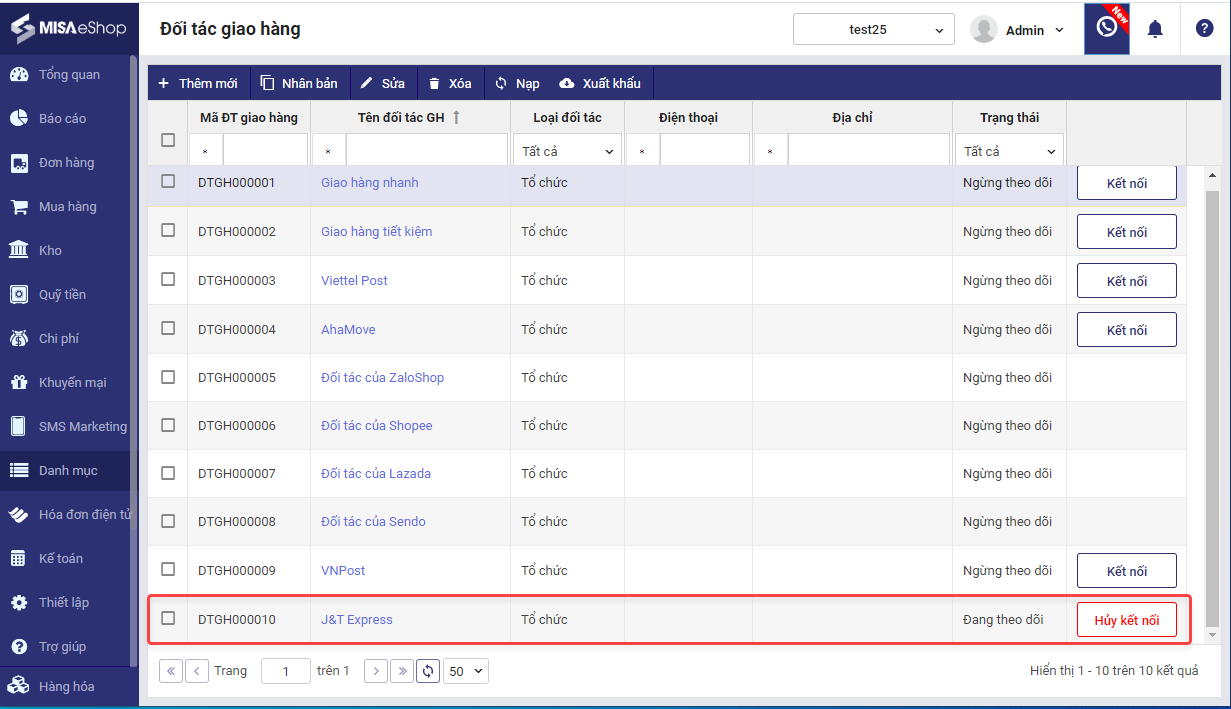Click Hủy kết nối for J&T Express
The height and width of the screenshot is (709, 1231).
point(1126,620)
